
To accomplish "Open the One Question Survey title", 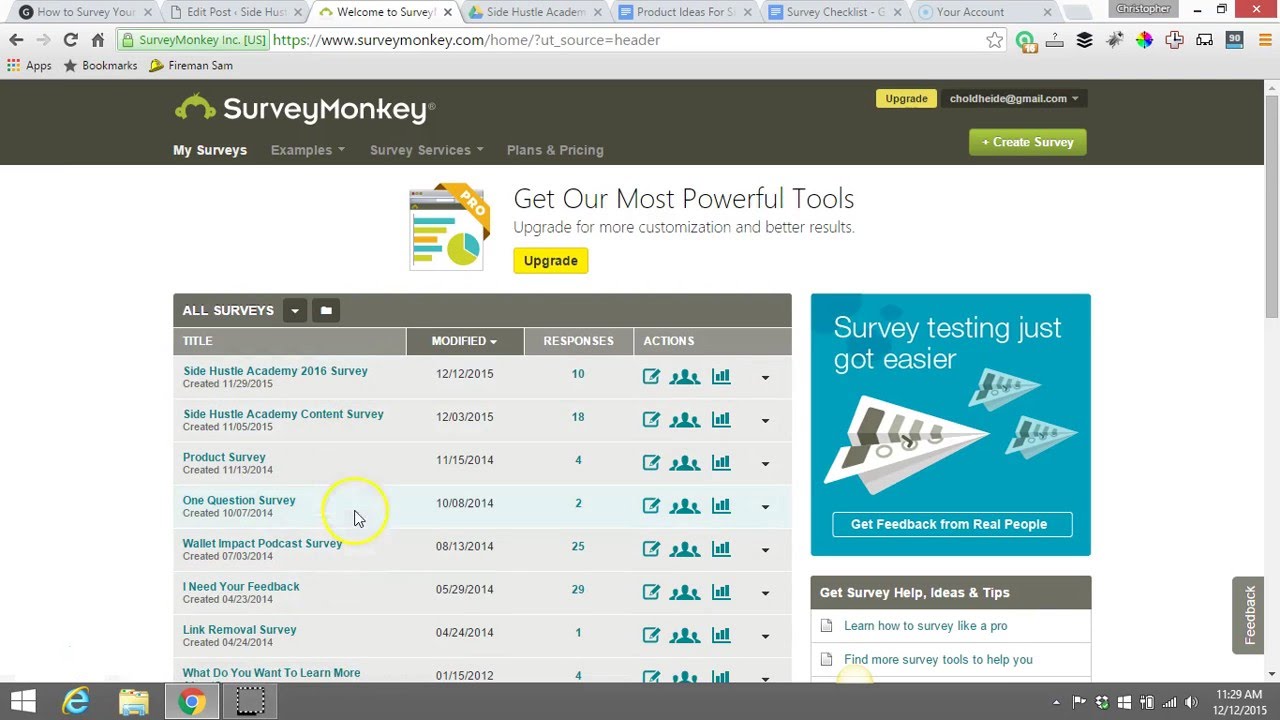I will [x=239, y=500].
